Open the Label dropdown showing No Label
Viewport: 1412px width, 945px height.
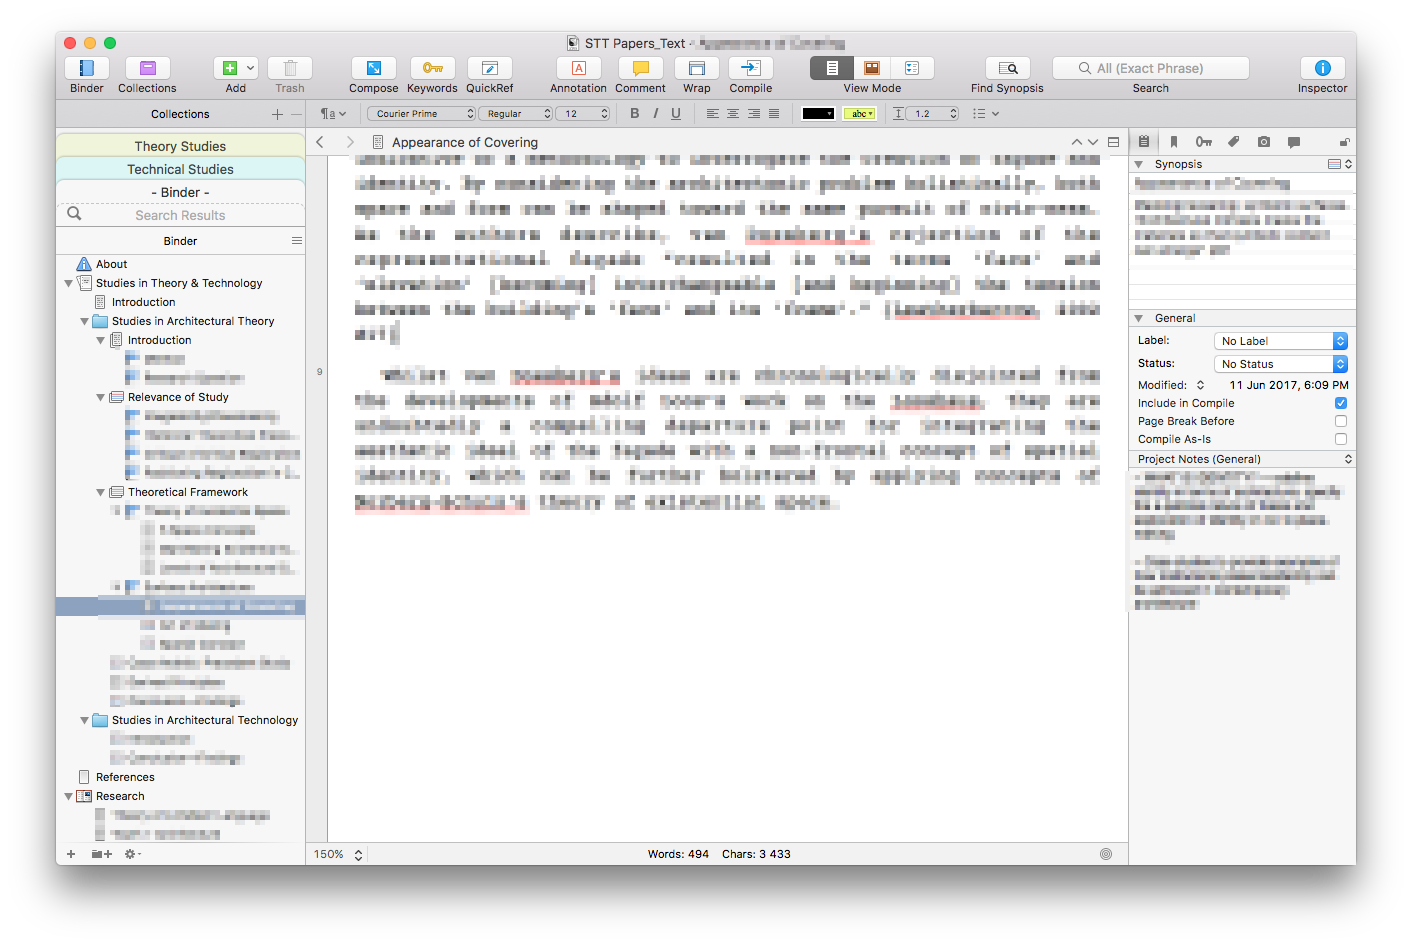pyautogui.click(x=1280, y=341)
